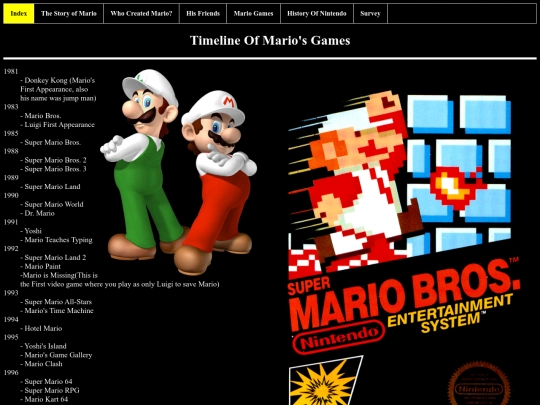The image size is (540, 405).
Task: Click the Super Mario Bros. 3 entry
Action: coord(53,169)
